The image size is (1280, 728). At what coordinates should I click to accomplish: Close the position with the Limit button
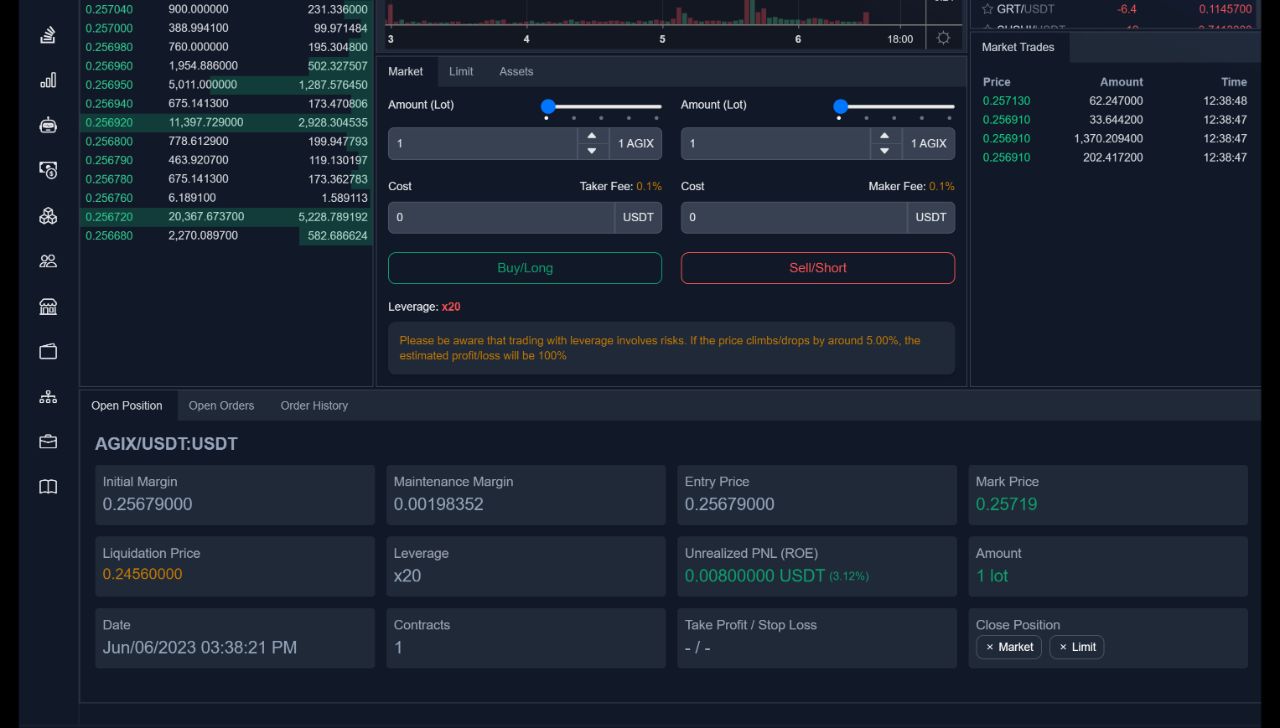point(1077,647)
